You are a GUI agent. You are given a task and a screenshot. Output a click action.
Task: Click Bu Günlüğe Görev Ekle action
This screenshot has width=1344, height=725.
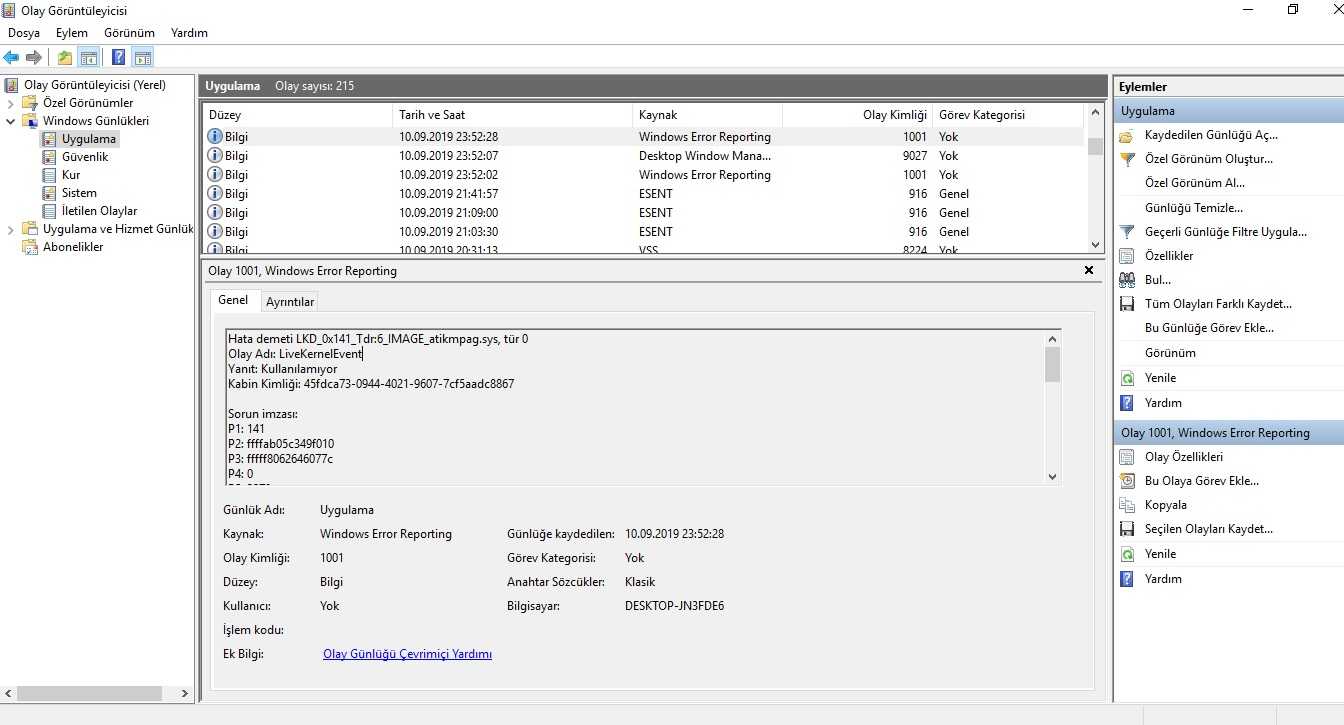coord(1209,328)
